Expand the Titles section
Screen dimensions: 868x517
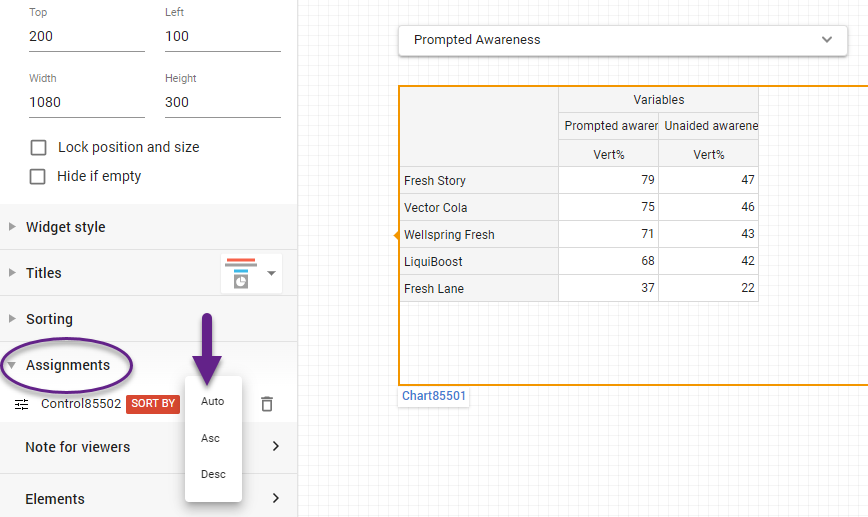tap(44, 273)
